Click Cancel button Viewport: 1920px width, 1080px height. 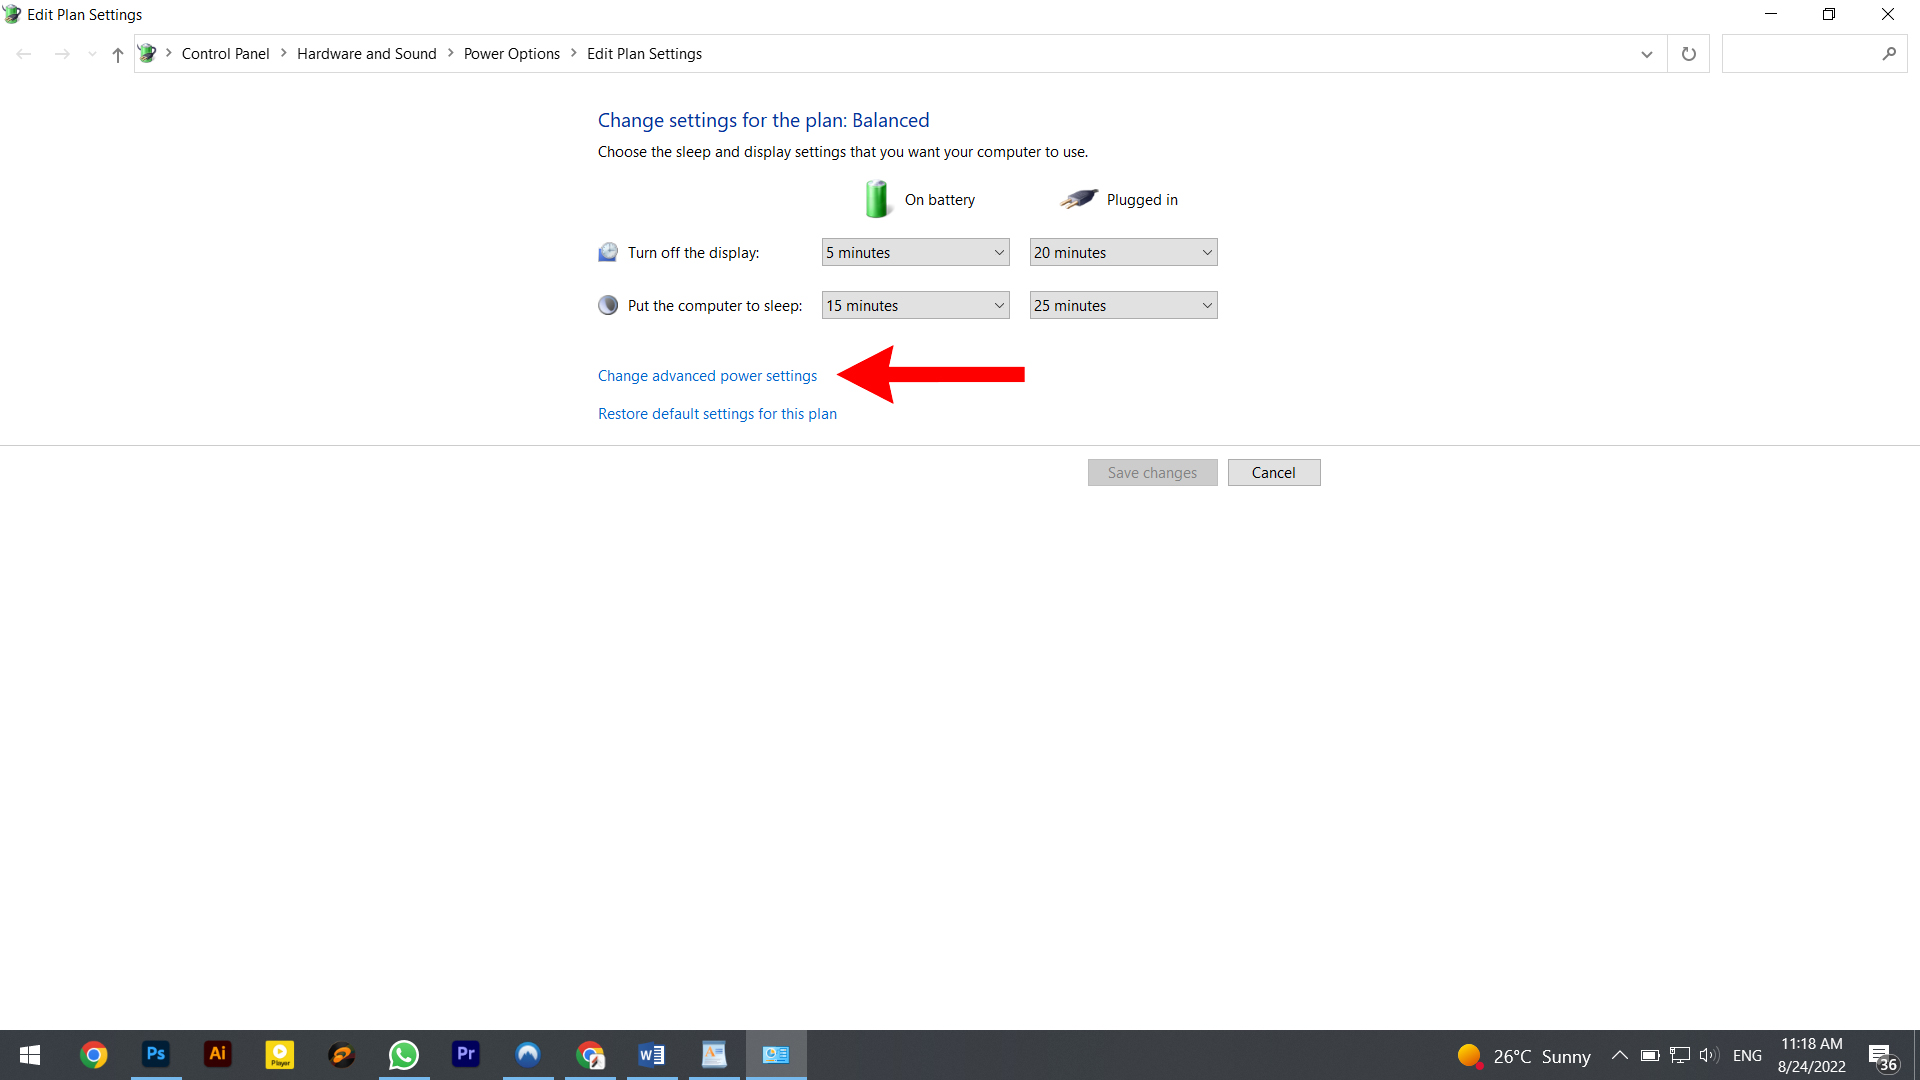[1274, 472]
